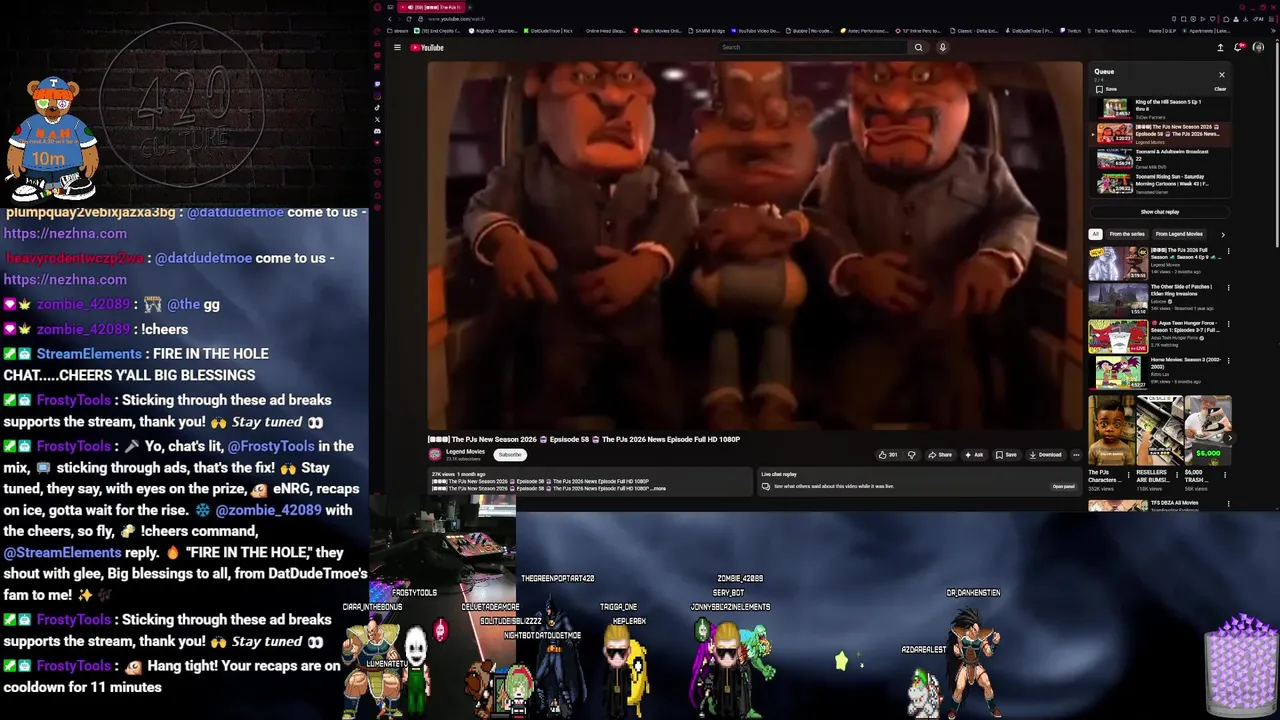Image resolution: width=1280 pixels, height=720 pixels.
Task: Open the account avatar menu
Action: coord(1258,47)
